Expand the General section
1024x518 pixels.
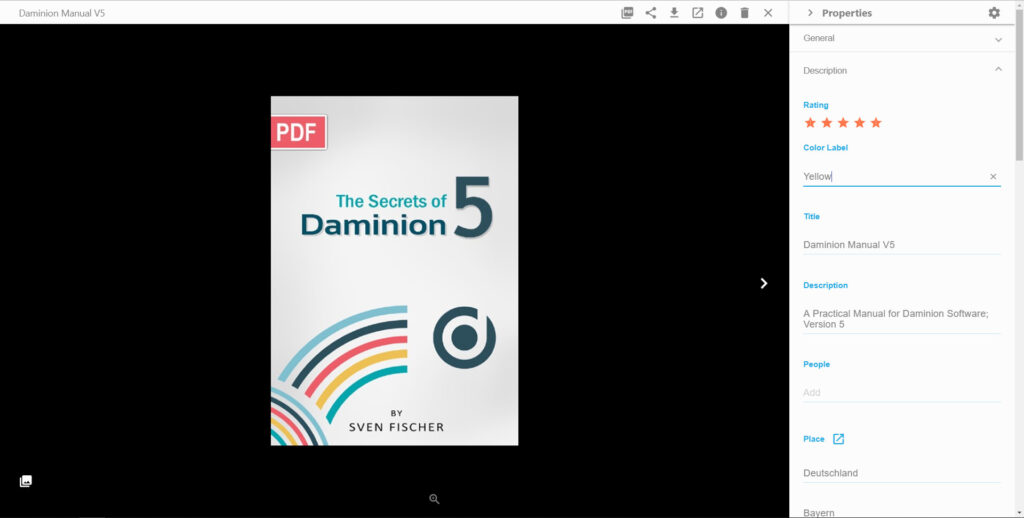998,39
